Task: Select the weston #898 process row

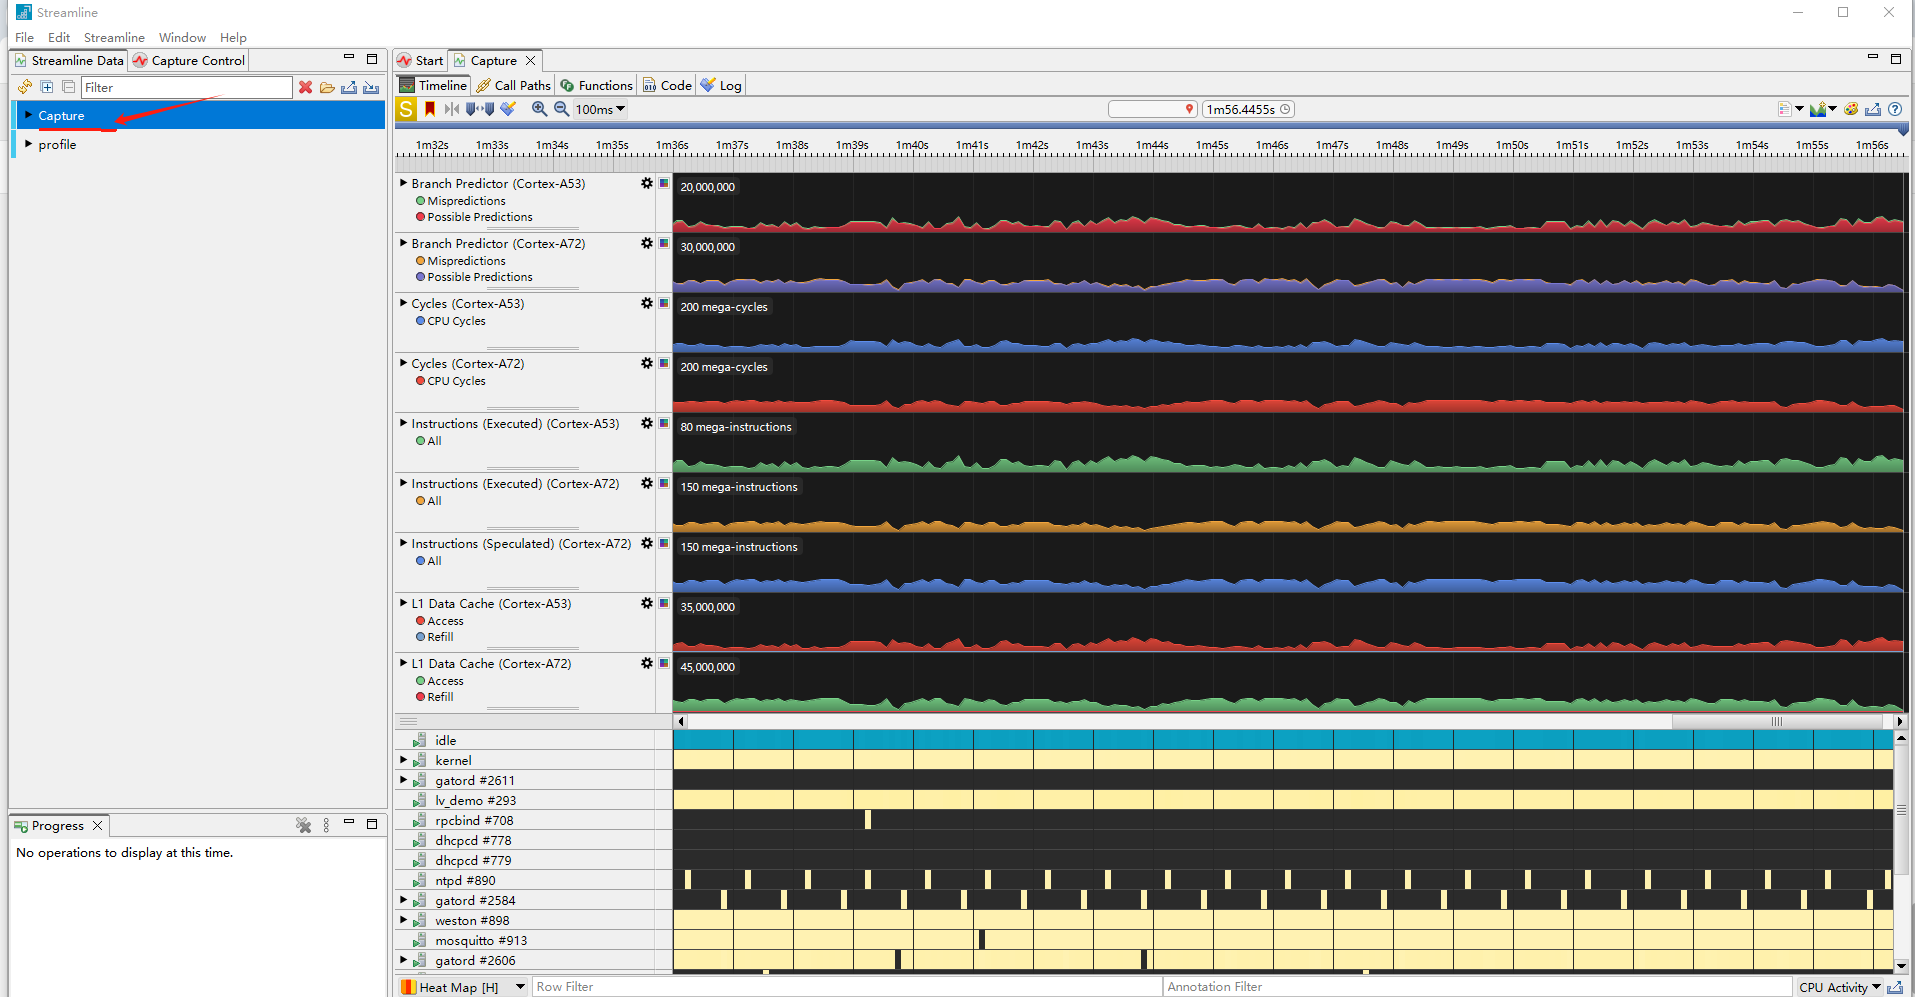Action: (472, 920)
